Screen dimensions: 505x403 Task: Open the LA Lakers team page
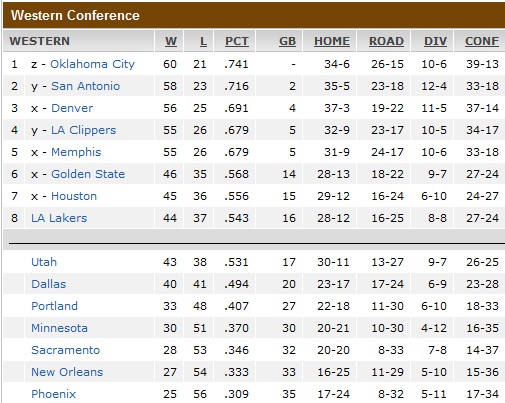(x=59, y=218)
